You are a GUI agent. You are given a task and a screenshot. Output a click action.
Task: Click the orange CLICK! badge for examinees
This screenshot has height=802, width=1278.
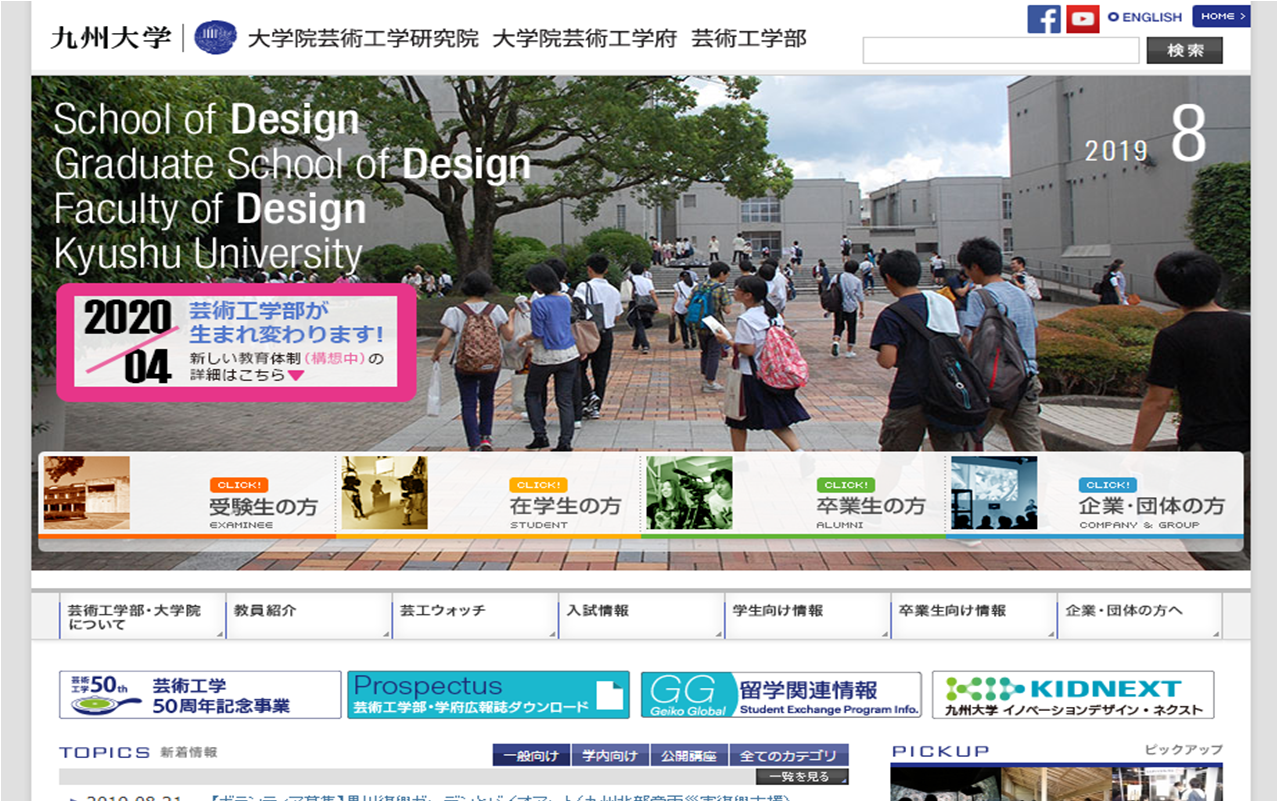(x=238, y=485)
